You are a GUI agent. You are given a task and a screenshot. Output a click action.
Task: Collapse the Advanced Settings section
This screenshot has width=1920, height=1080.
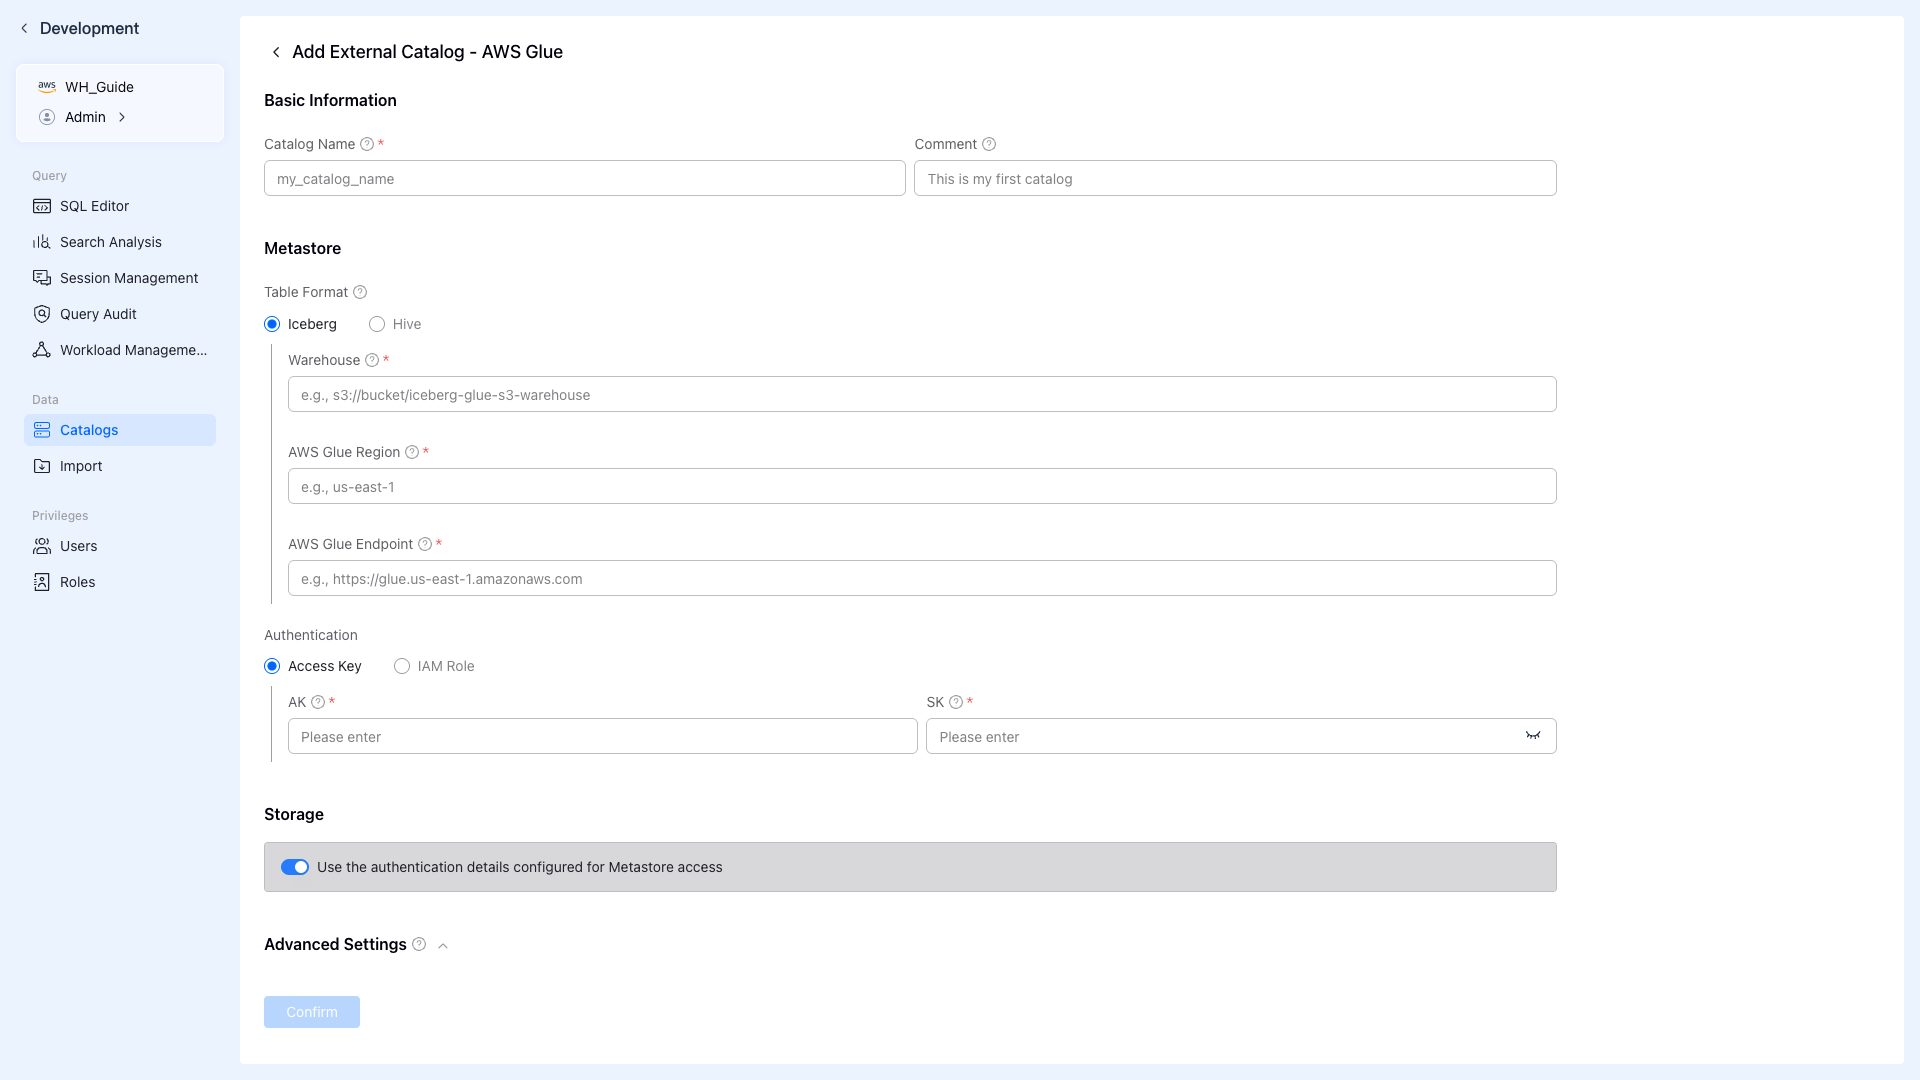[442, 944]
